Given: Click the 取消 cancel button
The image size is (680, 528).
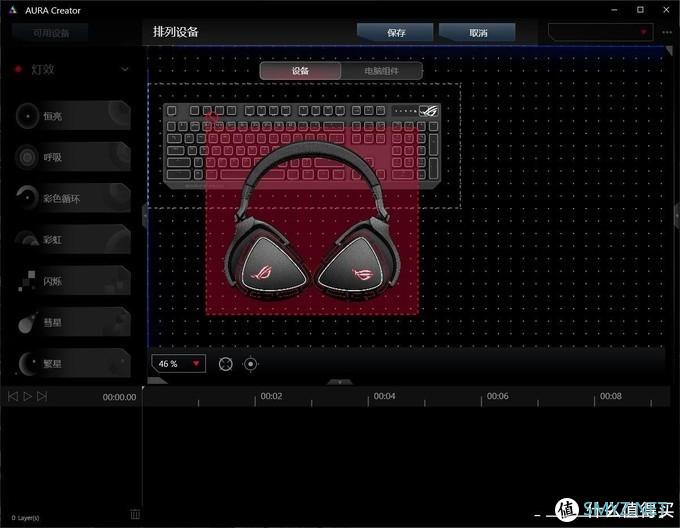Looking at the screenshot, I should (x=477, y=33).
